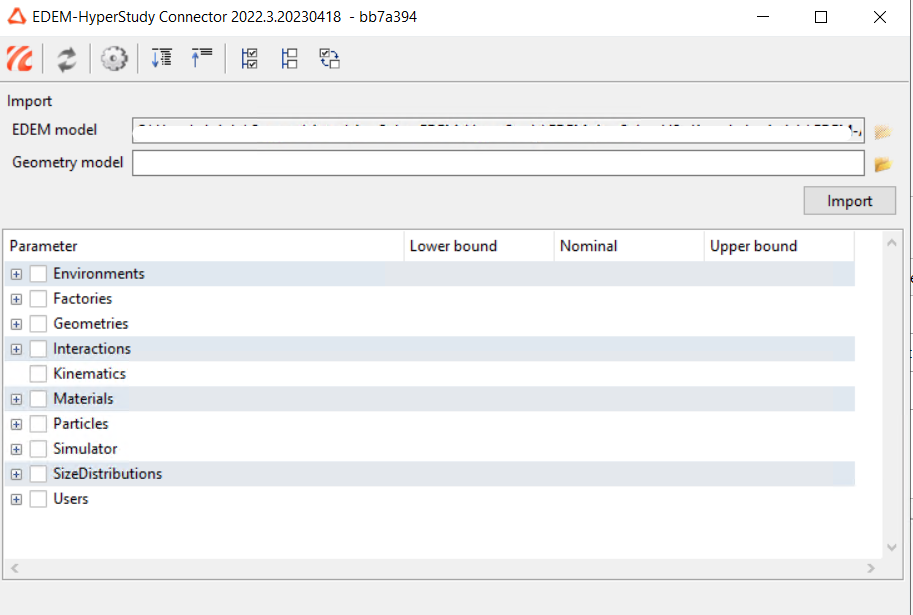This screenshot has width=913, height=615.
Task: Browse for EDEM model file folder icon
Action: [883, 132]
